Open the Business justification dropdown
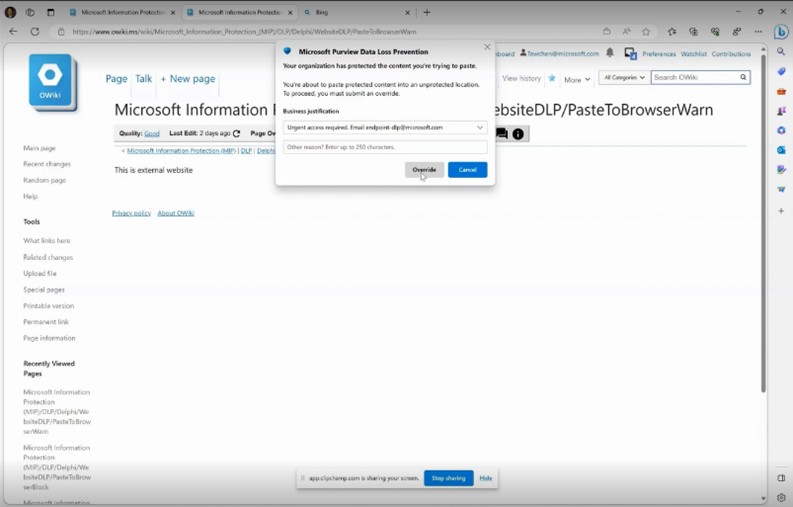The image size is (793, 507). tap(385, 128)
